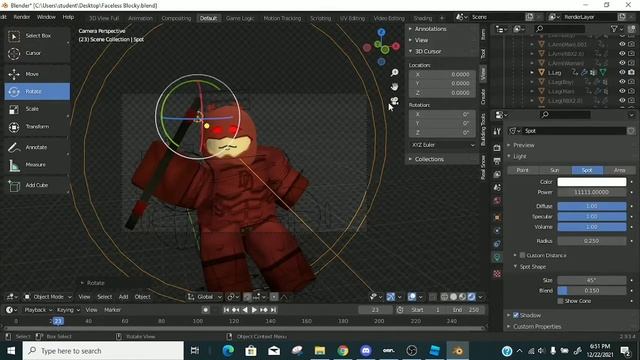Switch to the Animation workspace tab
Screen dimensions: 640x360
[140, 18]
